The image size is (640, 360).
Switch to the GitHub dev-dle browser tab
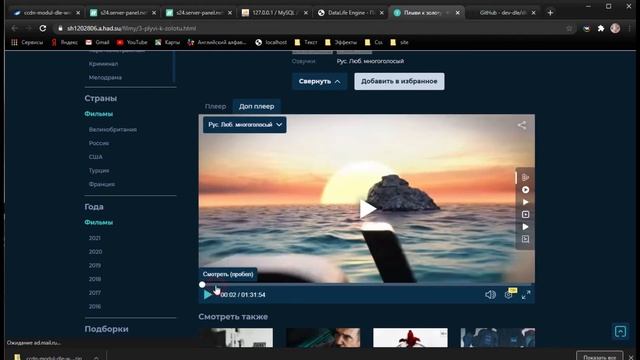(x=503, y=13)
